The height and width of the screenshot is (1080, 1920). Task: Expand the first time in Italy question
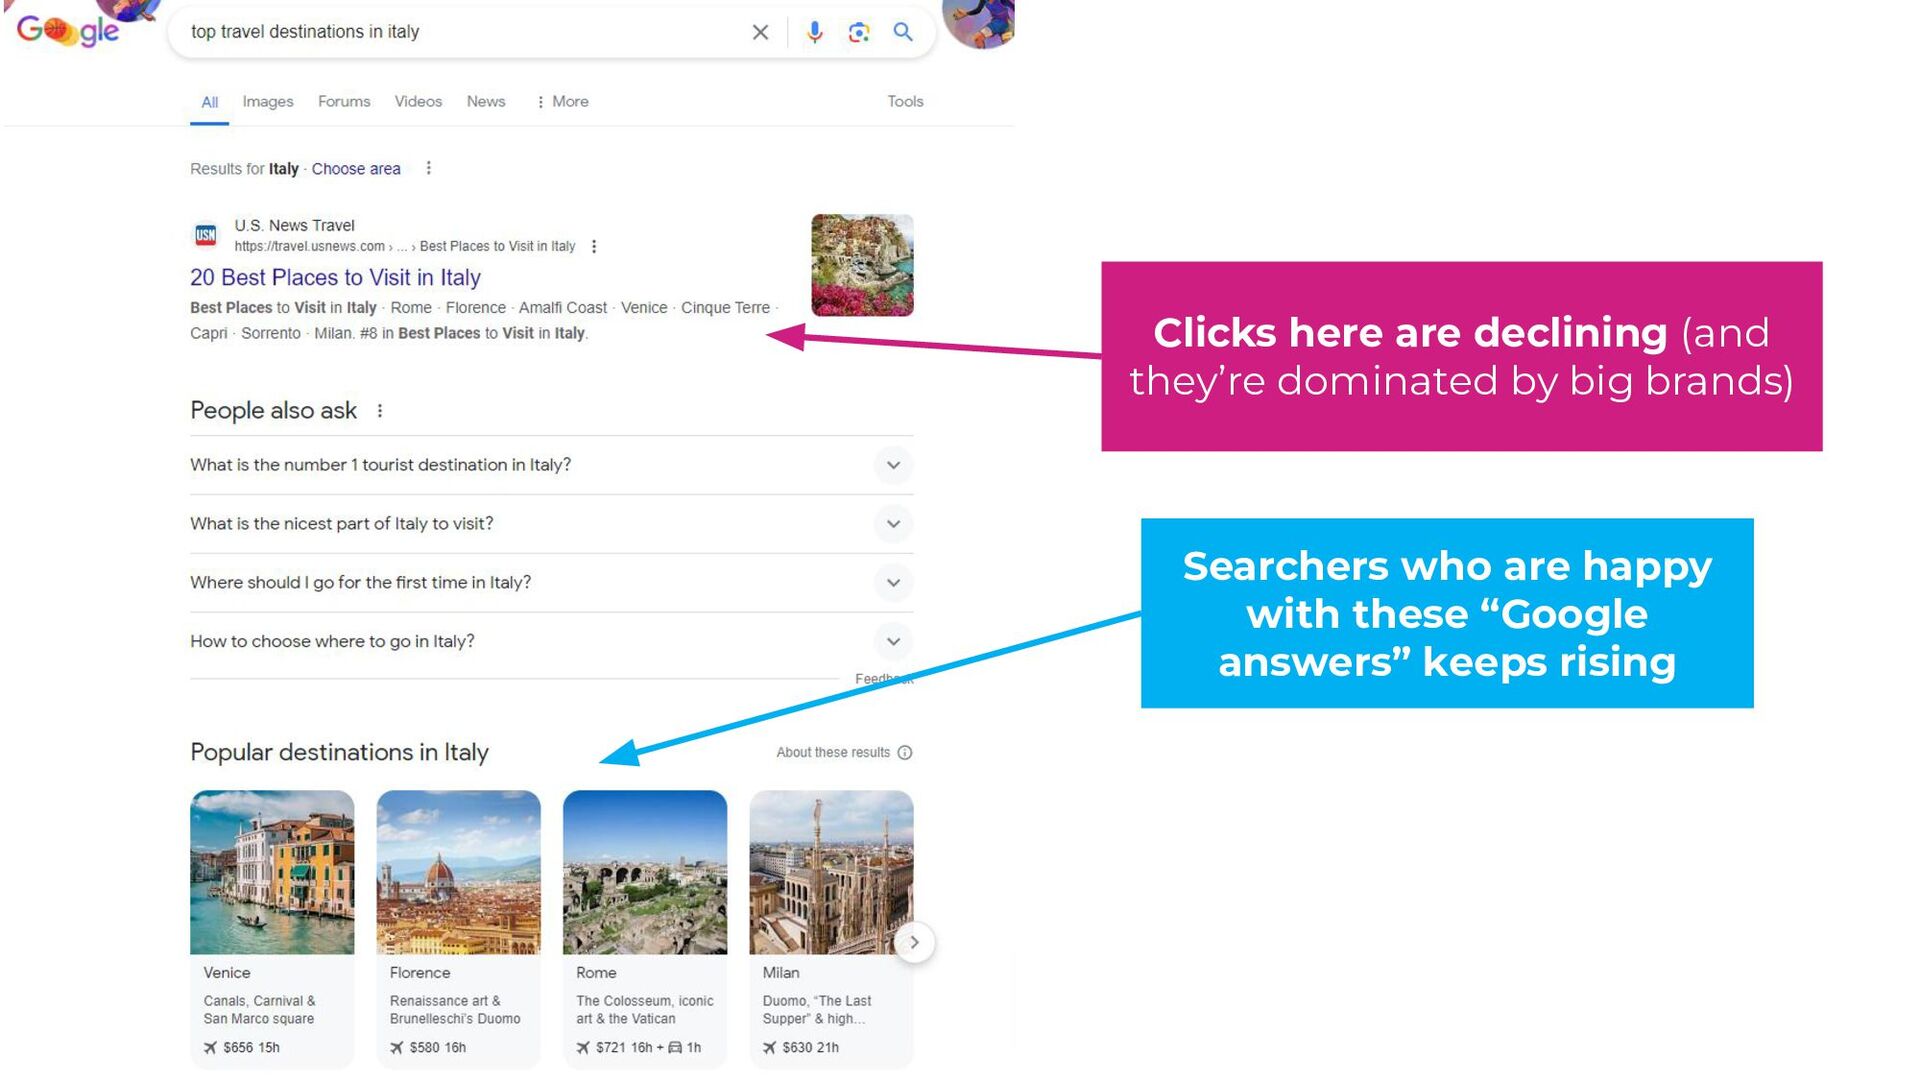(551, 583)
